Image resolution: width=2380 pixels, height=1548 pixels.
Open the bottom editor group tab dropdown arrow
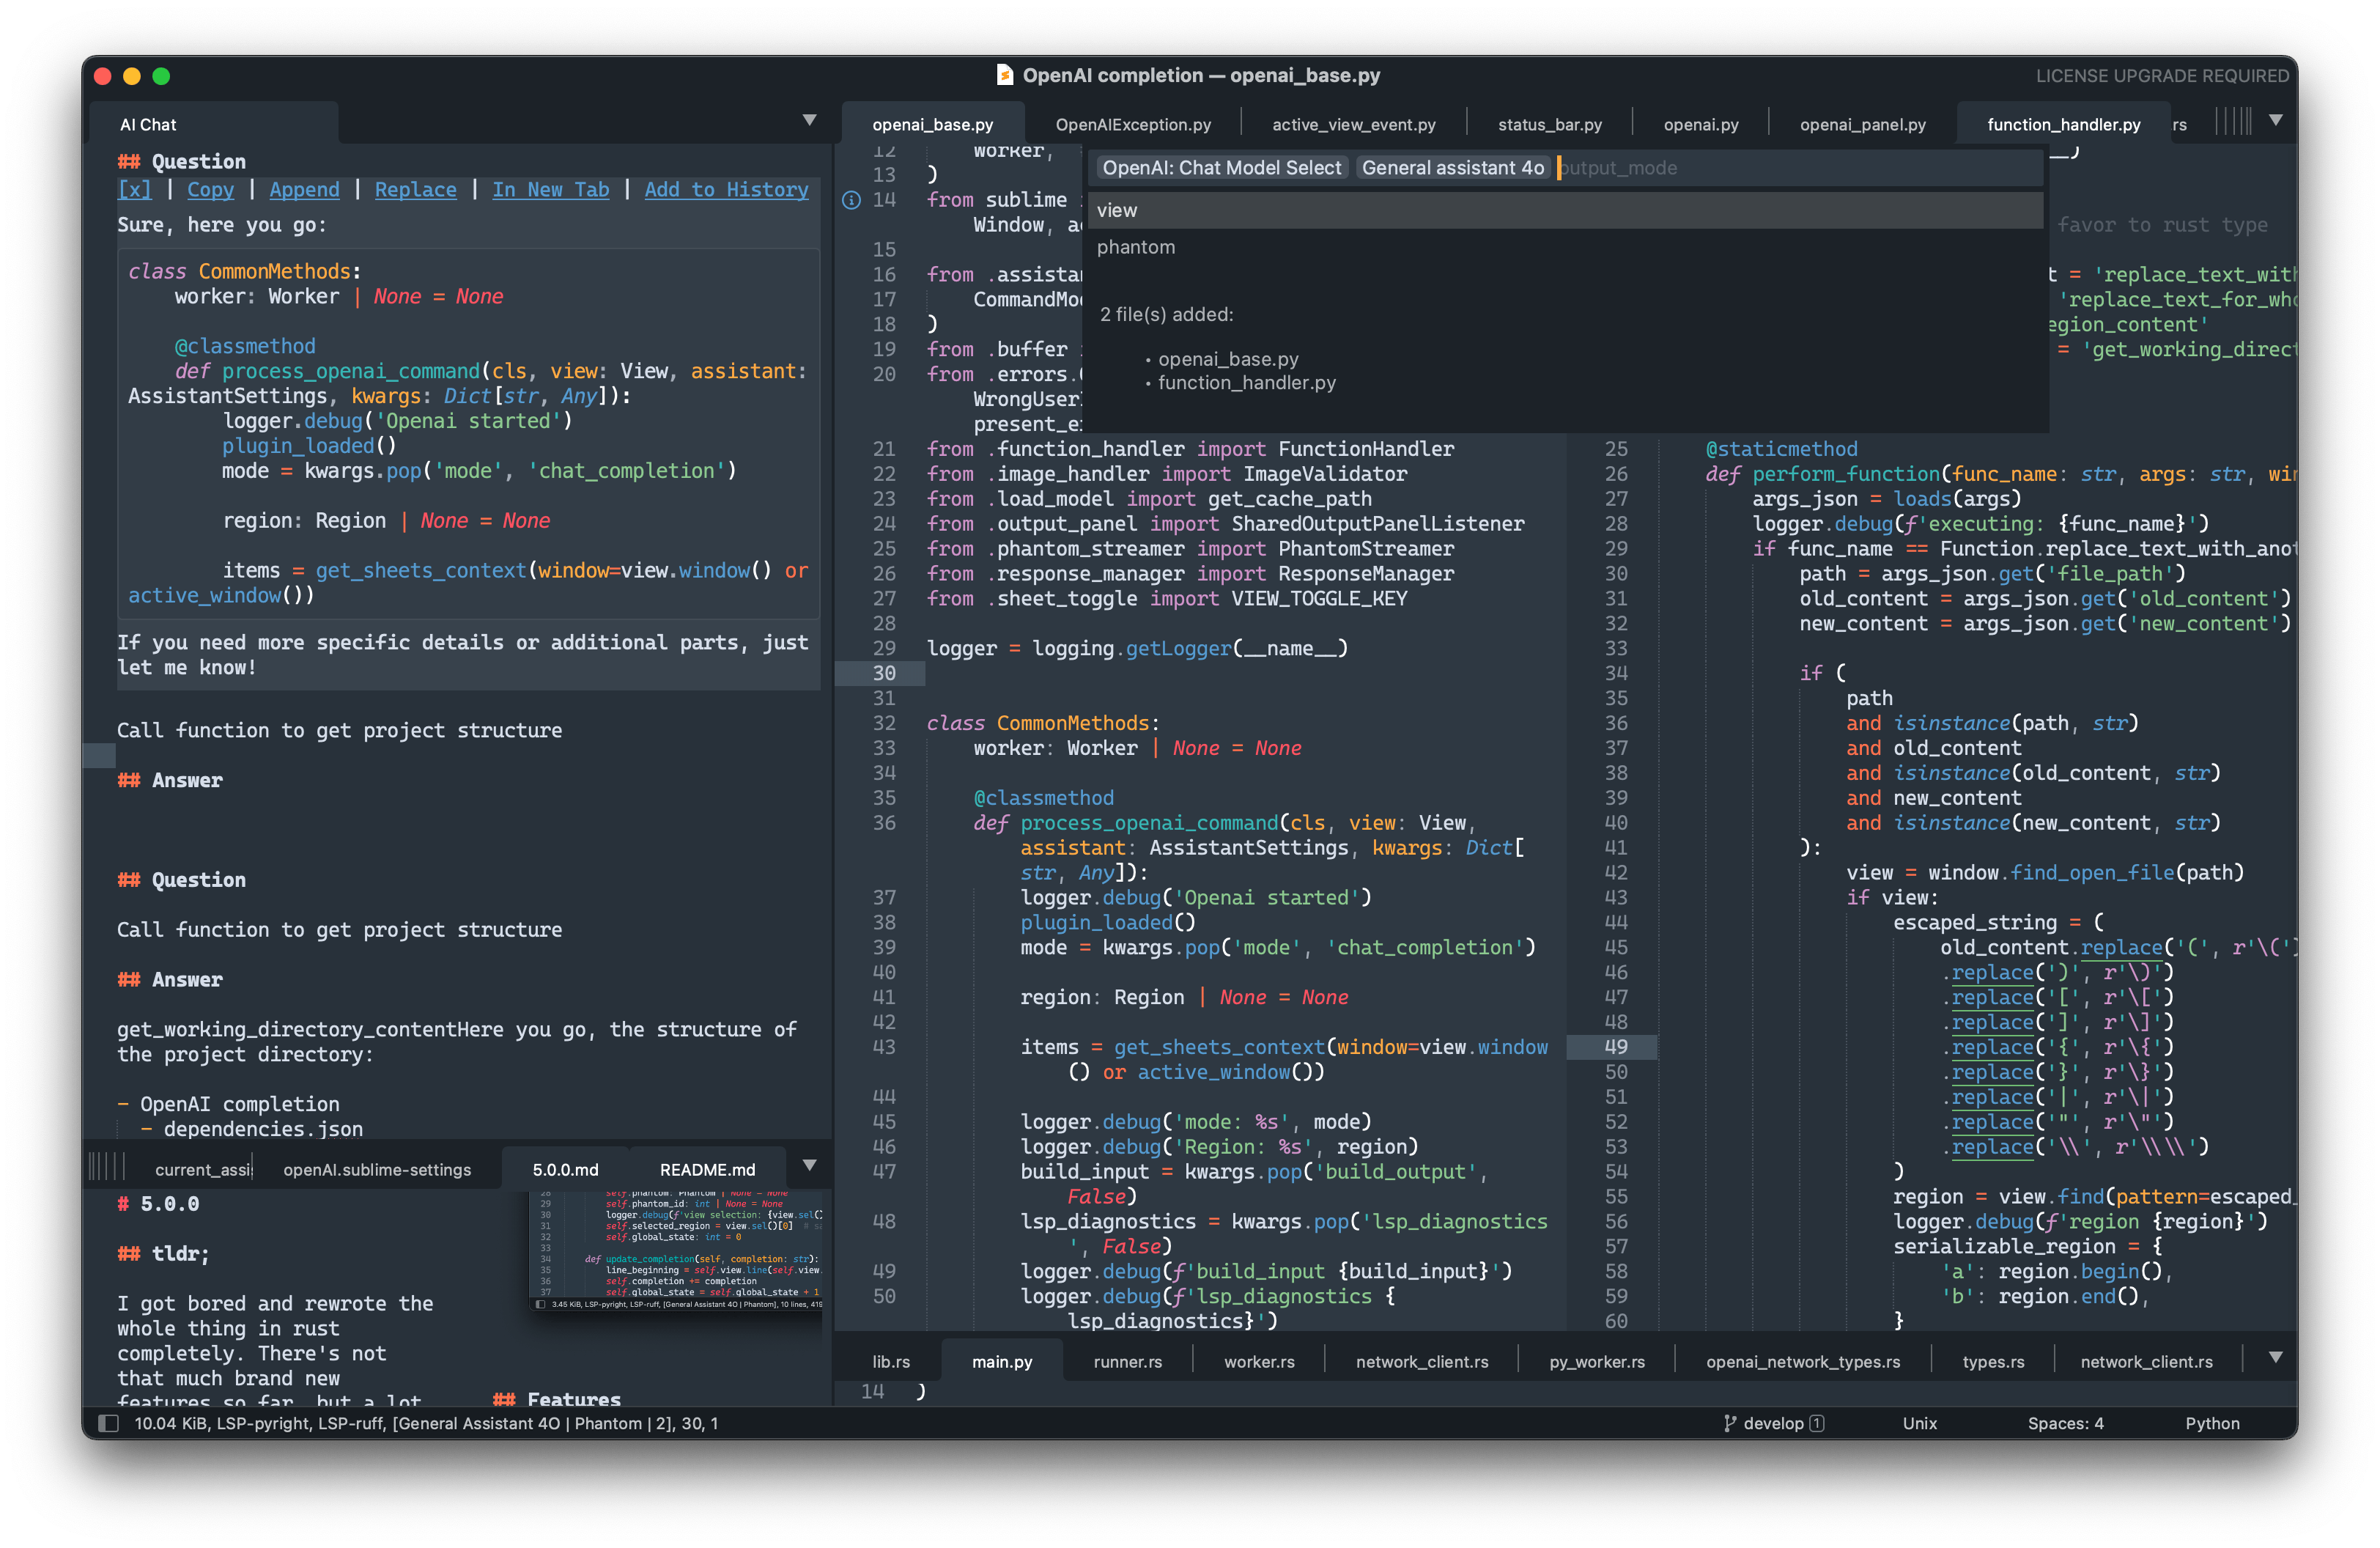pos(2275,1358)
